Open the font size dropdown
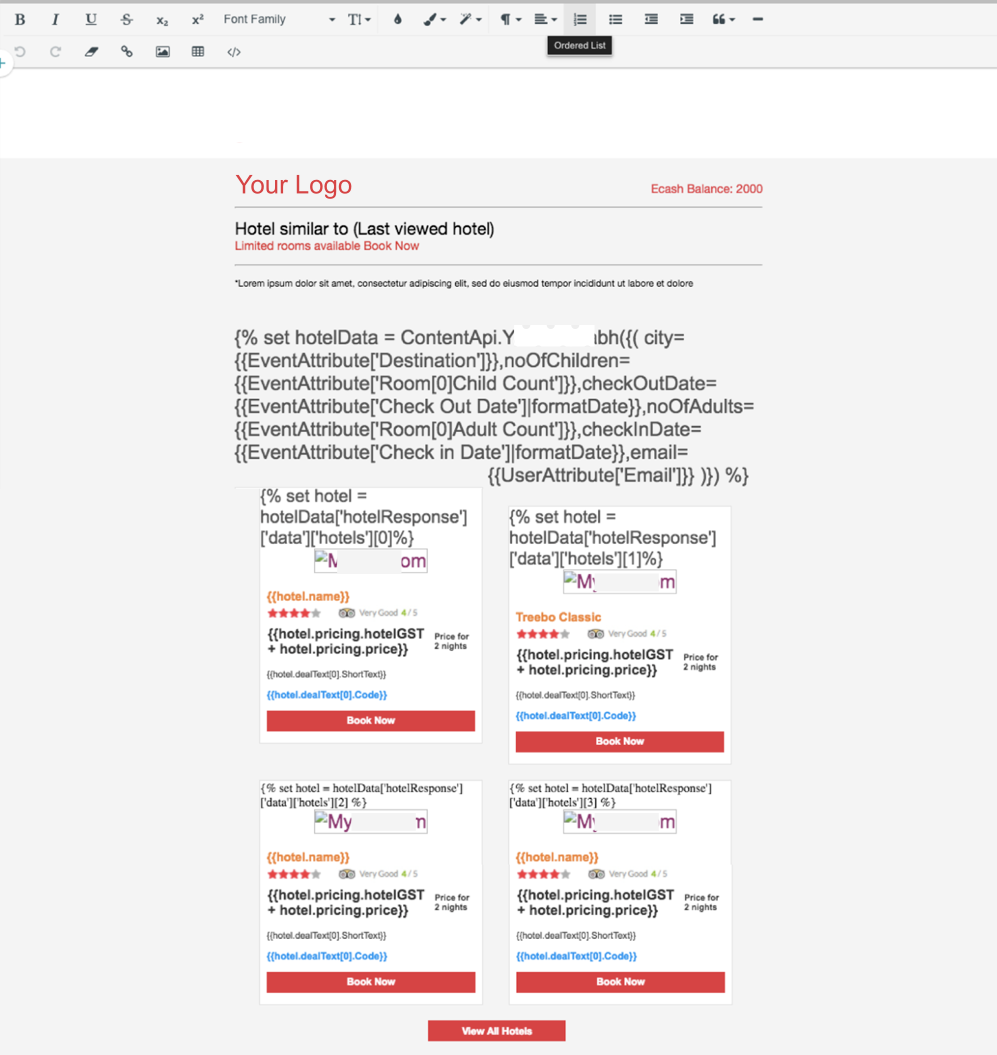 click(359, 19)
